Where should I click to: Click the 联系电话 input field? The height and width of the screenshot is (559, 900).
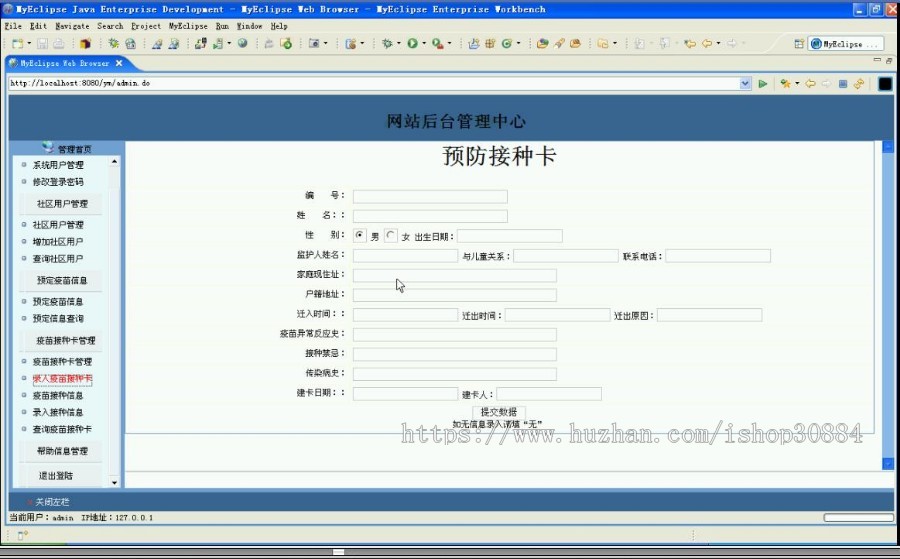pos(718,256)
